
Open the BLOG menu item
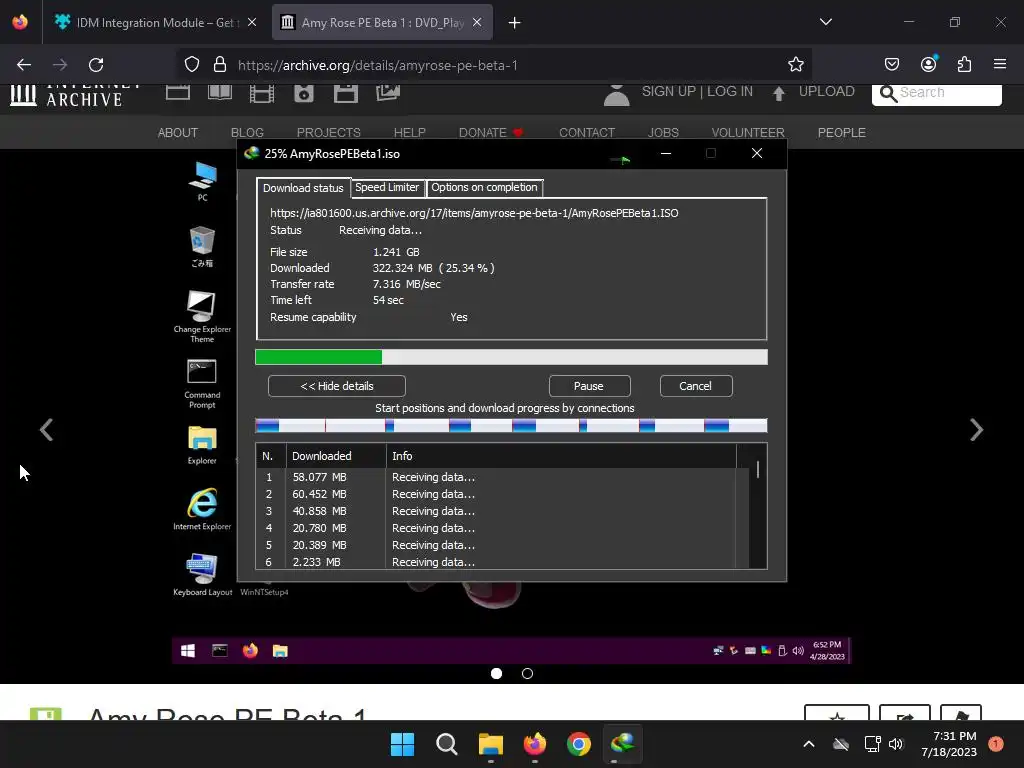(x=247, y=133)
